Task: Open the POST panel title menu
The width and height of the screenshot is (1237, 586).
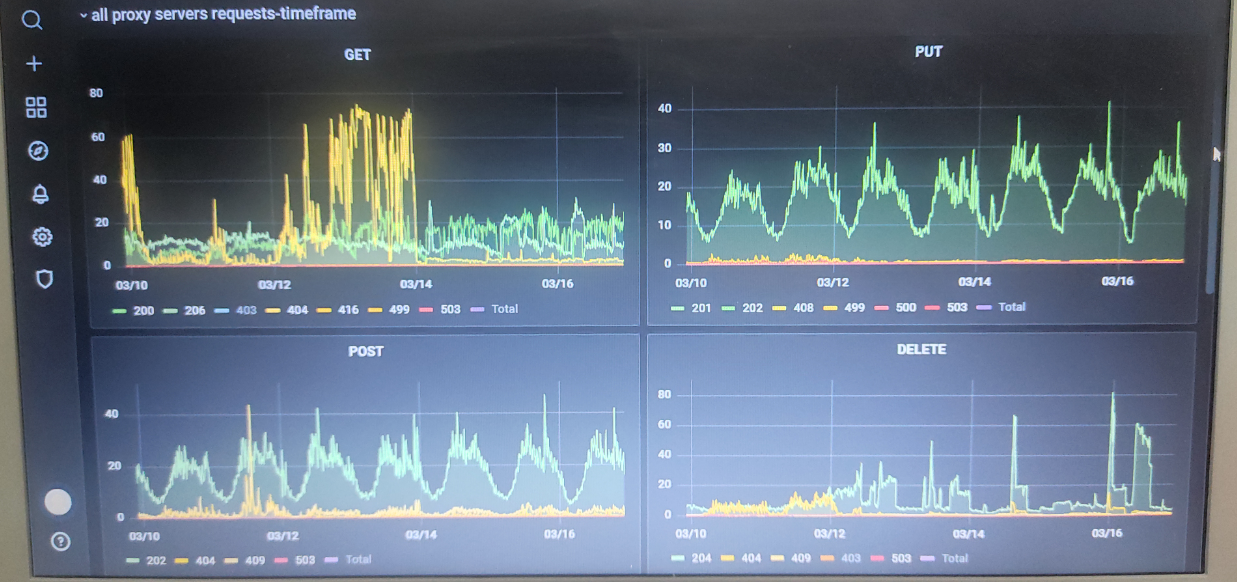Action: tap(365, 351)
